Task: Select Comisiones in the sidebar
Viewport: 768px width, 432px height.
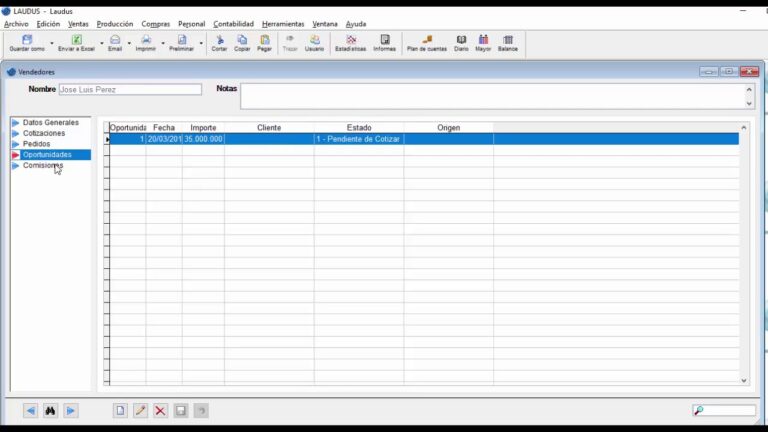Action: [43, 166]
